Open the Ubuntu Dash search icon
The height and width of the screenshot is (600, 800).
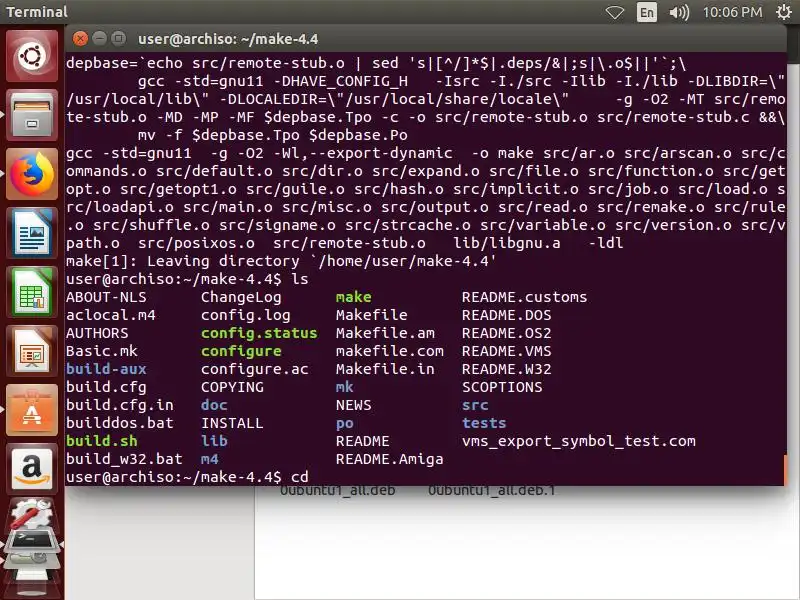click(32, 56)
